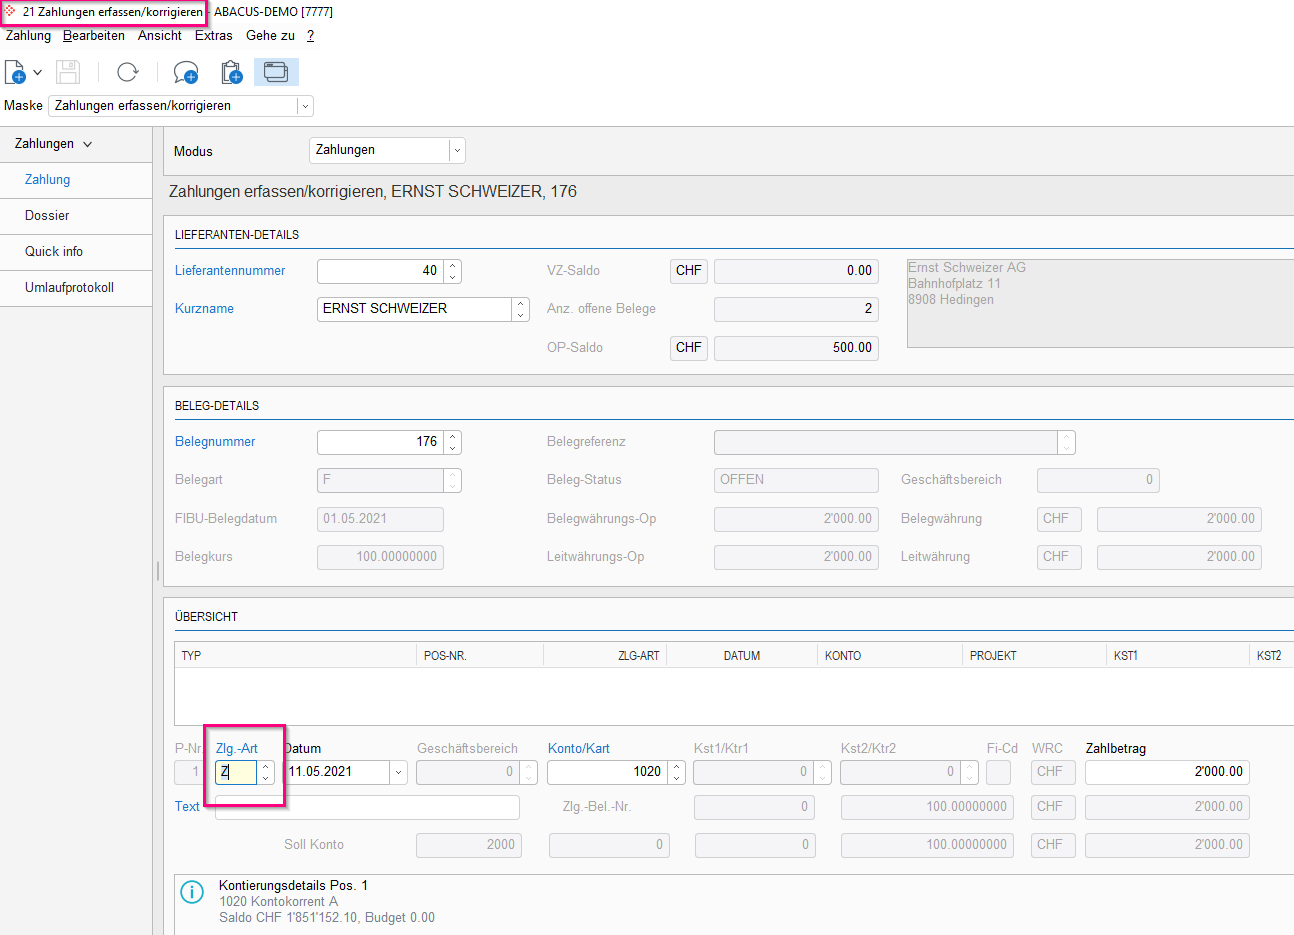The width and height of the screenshot is (1294, 935).
Task: Click the ABACUS app icon in title bar
Action: tap(11, 12)
